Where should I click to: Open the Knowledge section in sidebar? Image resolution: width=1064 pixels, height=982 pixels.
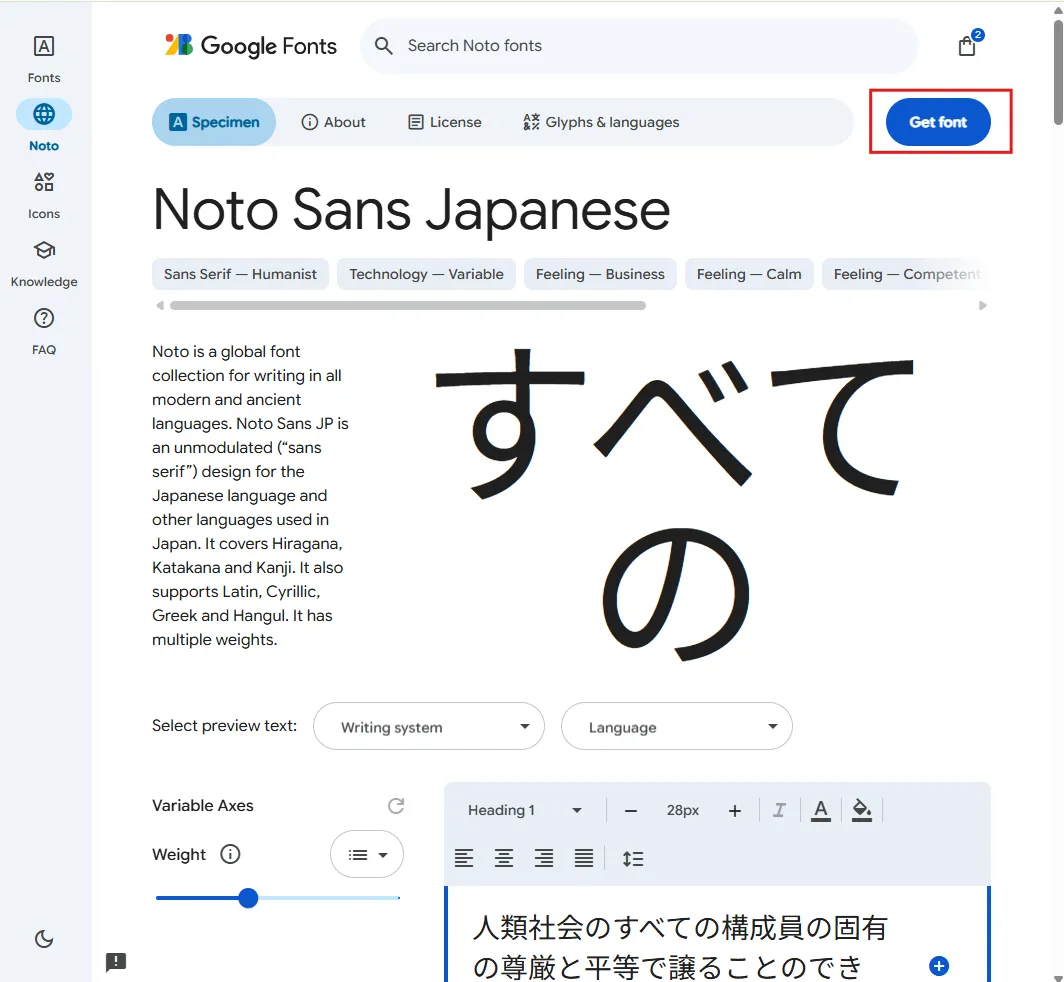click(x=43, y=263)
